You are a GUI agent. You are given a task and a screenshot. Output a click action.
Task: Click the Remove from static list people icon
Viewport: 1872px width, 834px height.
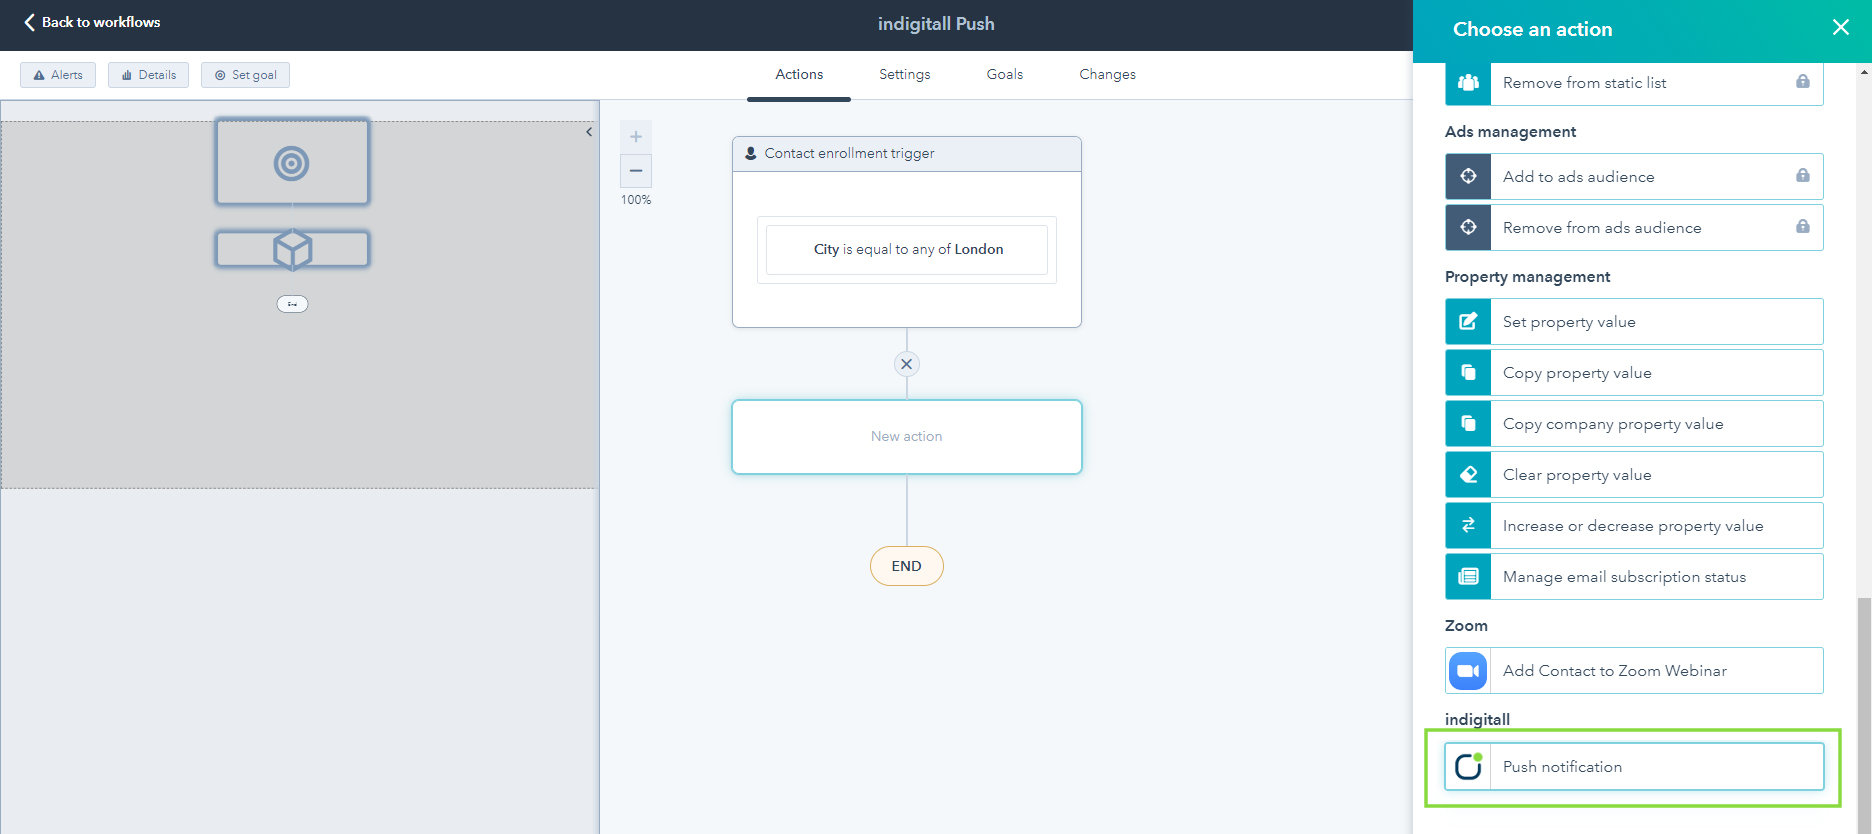pyautogui.click(x=1468, y=83)
